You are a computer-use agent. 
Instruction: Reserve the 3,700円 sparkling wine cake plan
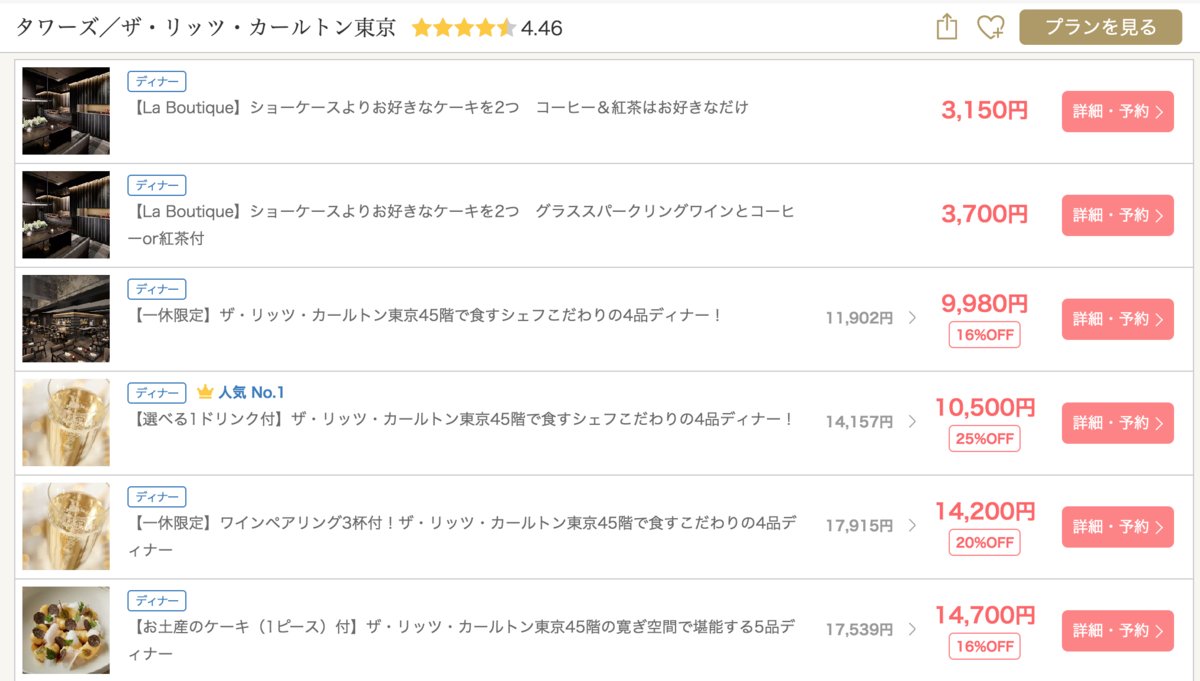(1117, 215)
